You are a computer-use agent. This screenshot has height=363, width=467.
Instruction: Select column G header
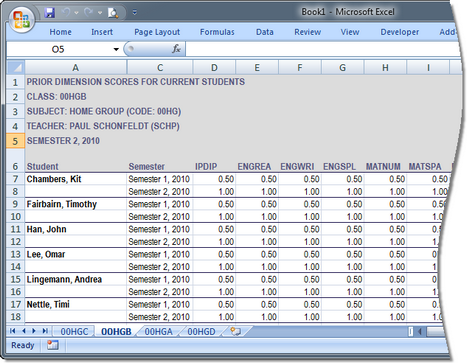342,68
